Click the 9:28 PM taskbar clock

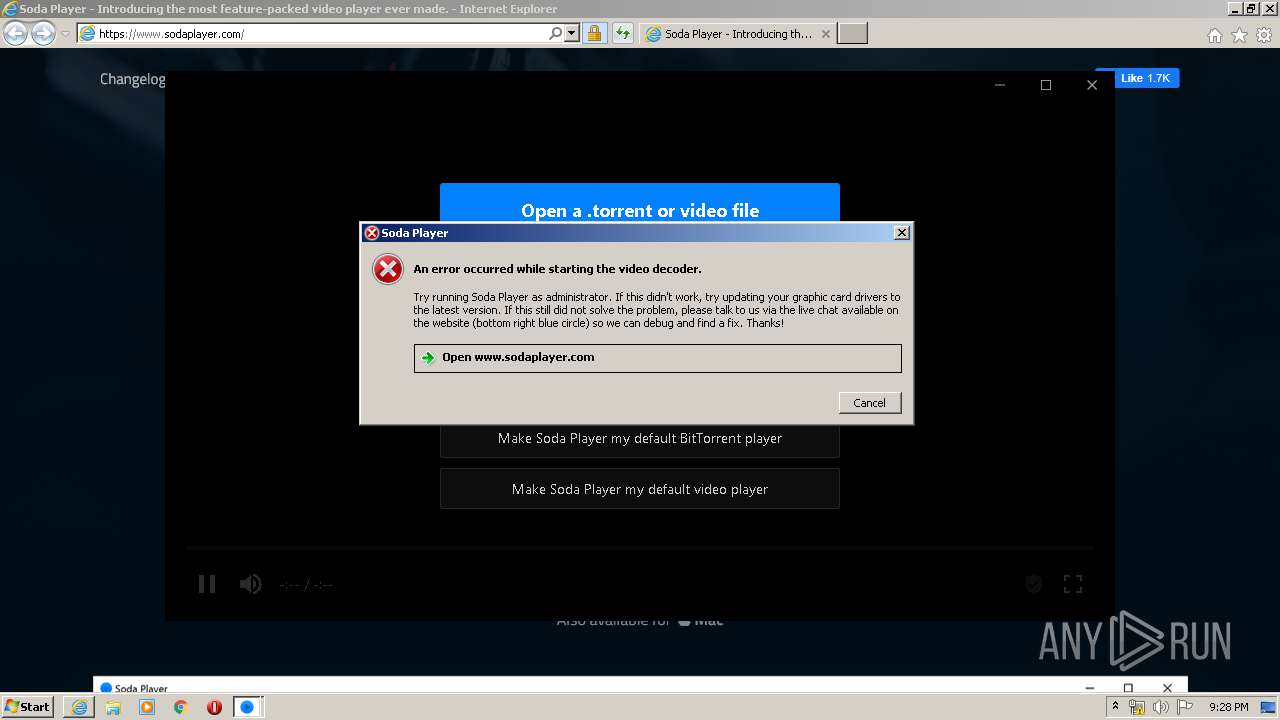click(x=1228, y=707)
